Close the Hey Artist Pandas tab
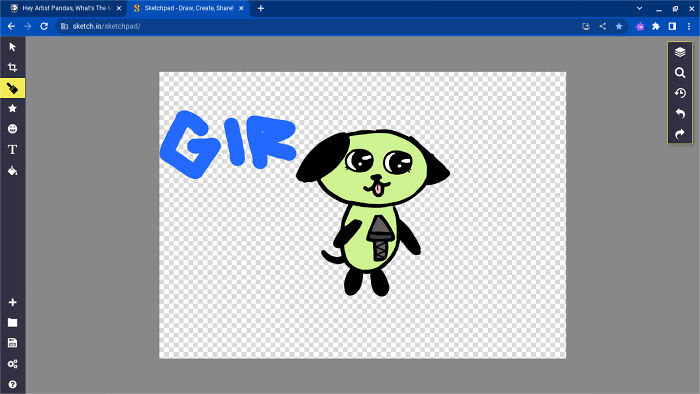 pos(119,8)
